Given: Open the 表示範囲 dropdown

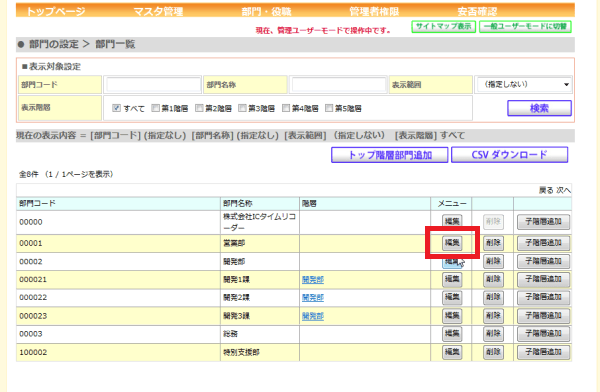Looking at the screenshot, I should pos(524,84).
